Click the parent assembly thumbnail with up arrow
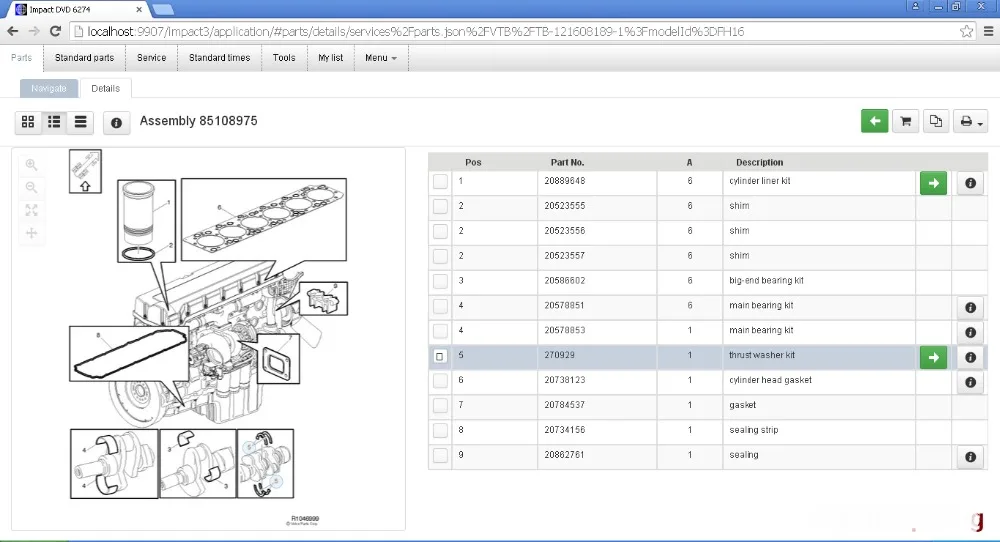Image resolution: width=1000 pixels, height=542 pixels. tap(85, 172)
